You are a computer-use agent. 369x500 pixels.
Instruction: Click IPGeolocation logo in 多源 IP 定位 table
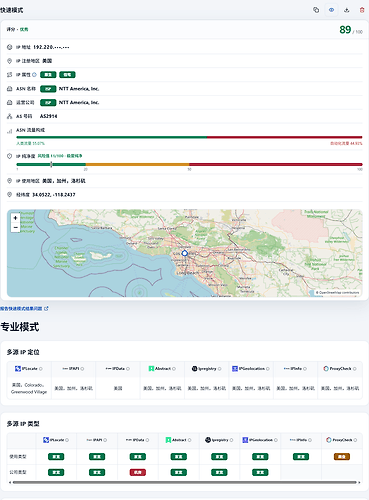[x=235, y=369]
